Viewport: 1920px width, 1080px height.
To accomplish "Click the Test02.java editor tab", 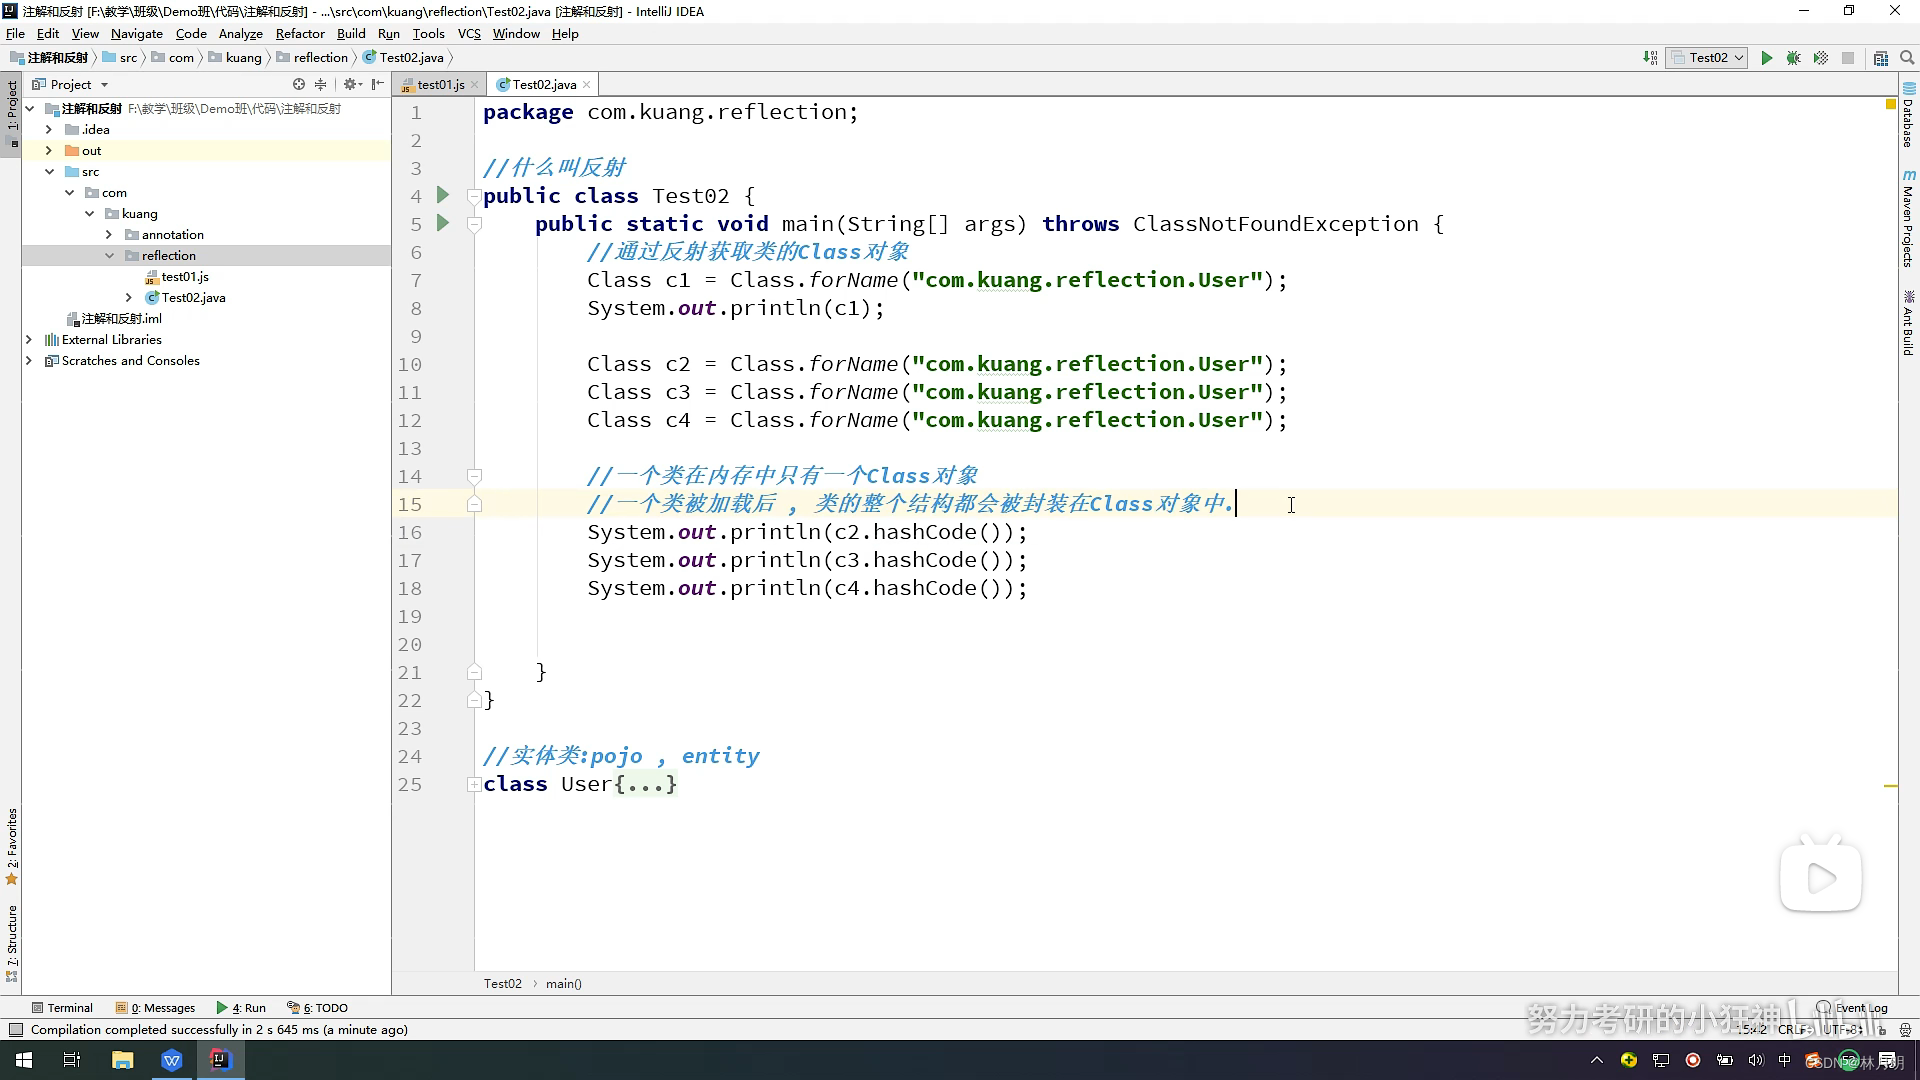I will 543,84.
